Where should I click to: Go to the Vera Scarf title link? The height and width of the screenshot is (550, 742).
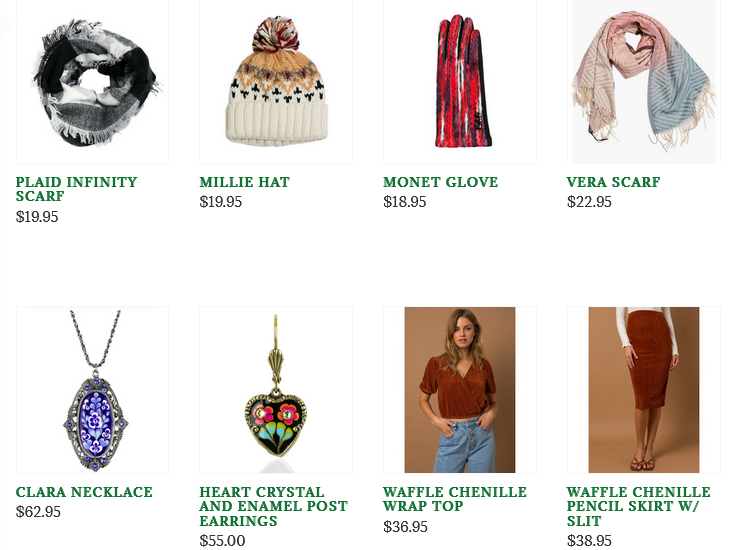tap(613, 182)
